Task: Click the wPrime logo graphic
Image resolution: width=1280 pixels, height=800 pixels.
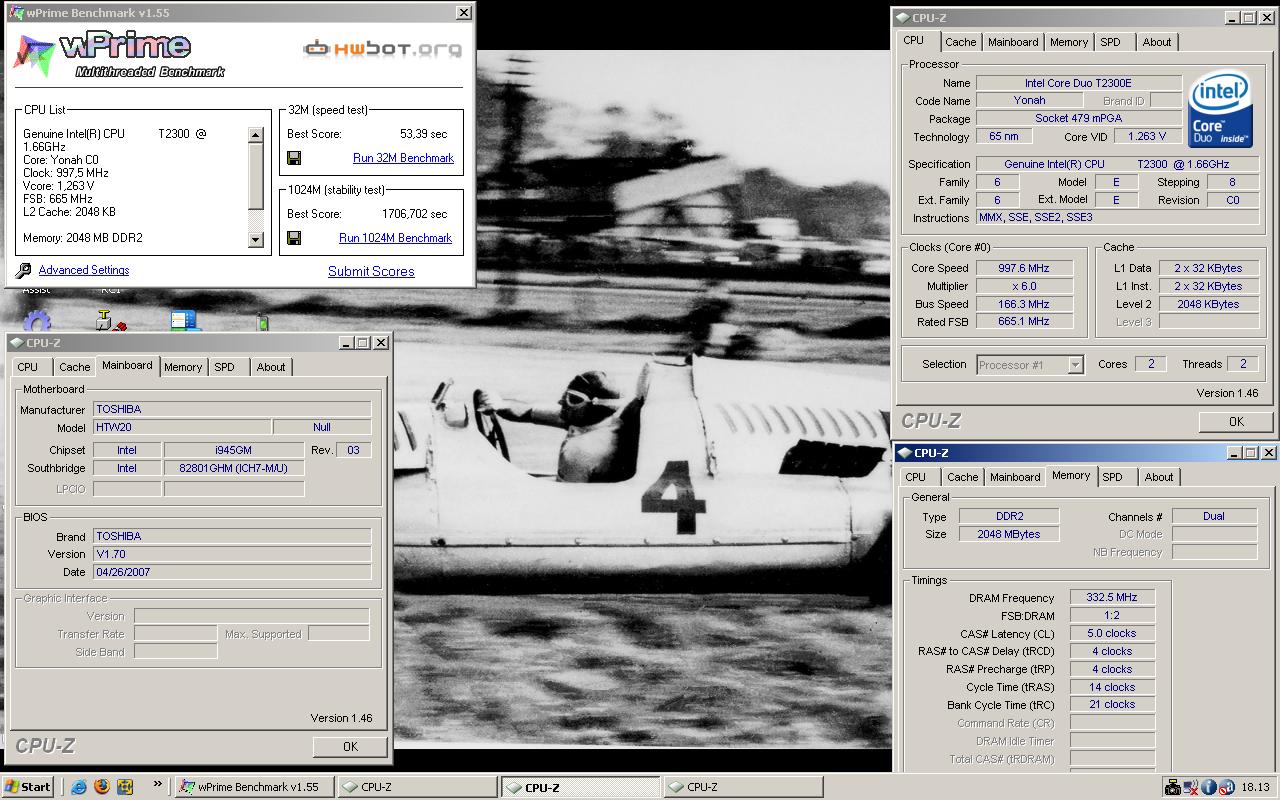Action: click(118, 52)
